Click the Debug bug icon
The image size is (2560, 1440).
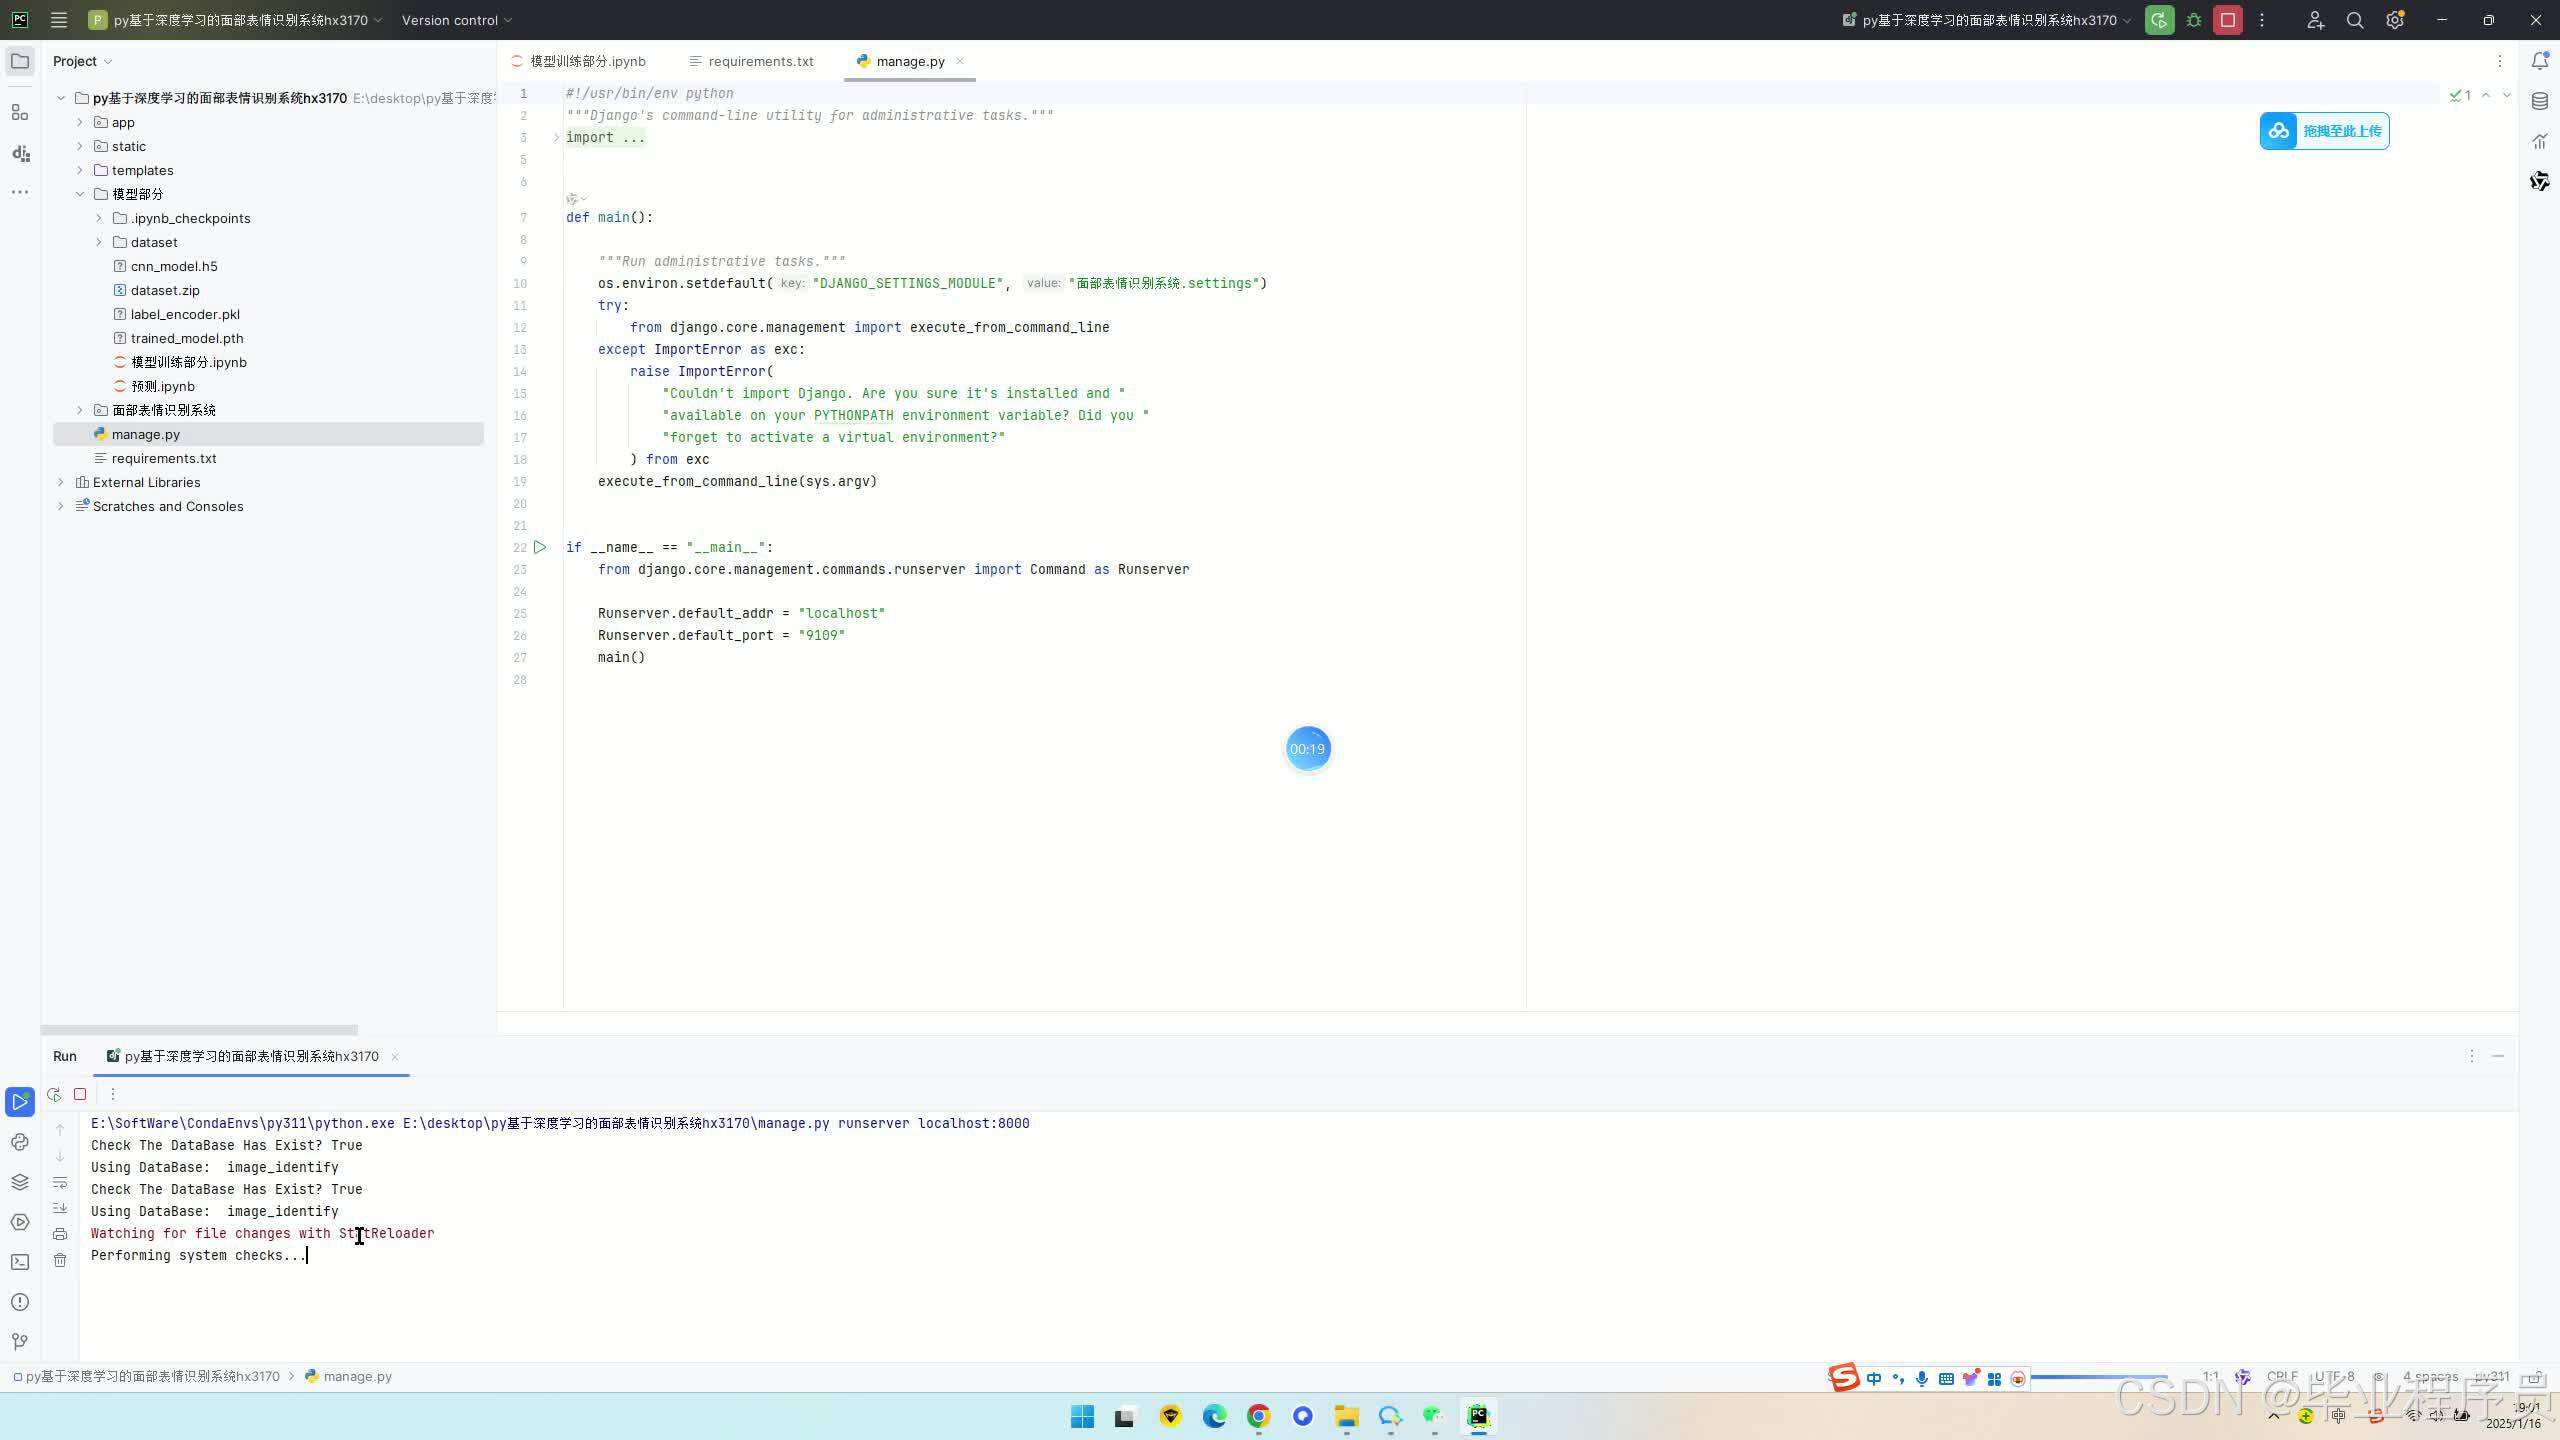point(2194,20)
